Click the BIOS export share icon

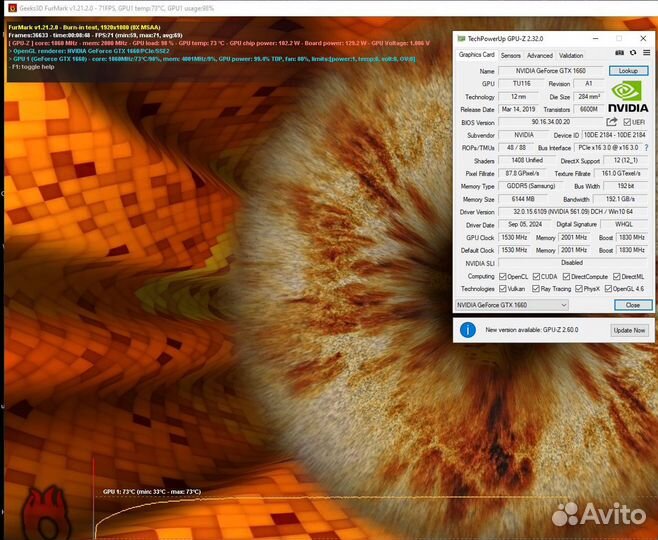click(x=612, y=122)
